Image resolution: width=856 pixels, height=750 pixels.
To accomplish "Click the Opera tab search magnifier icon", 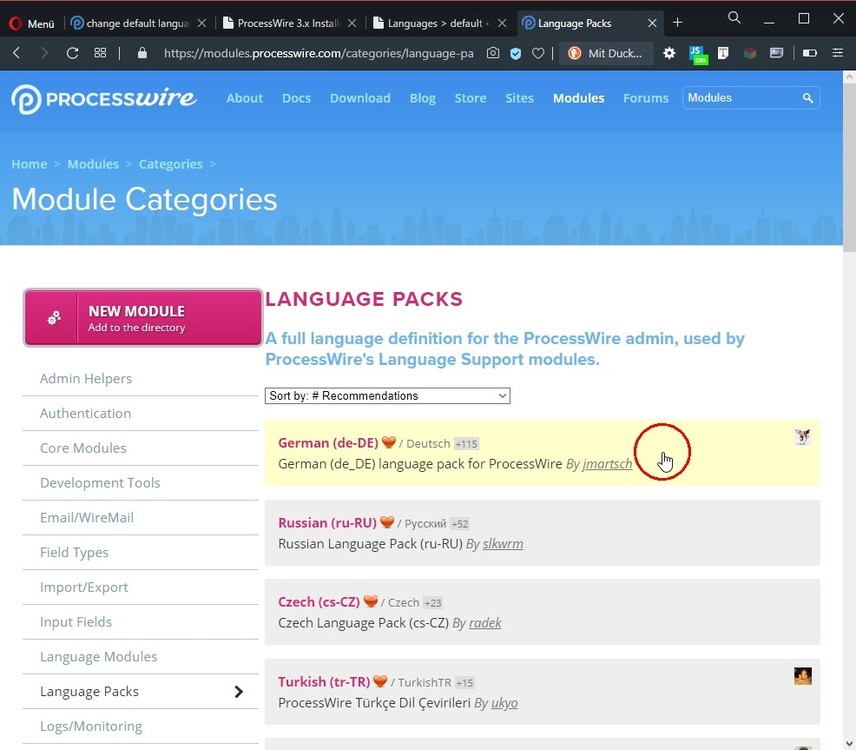I will 734,18.
